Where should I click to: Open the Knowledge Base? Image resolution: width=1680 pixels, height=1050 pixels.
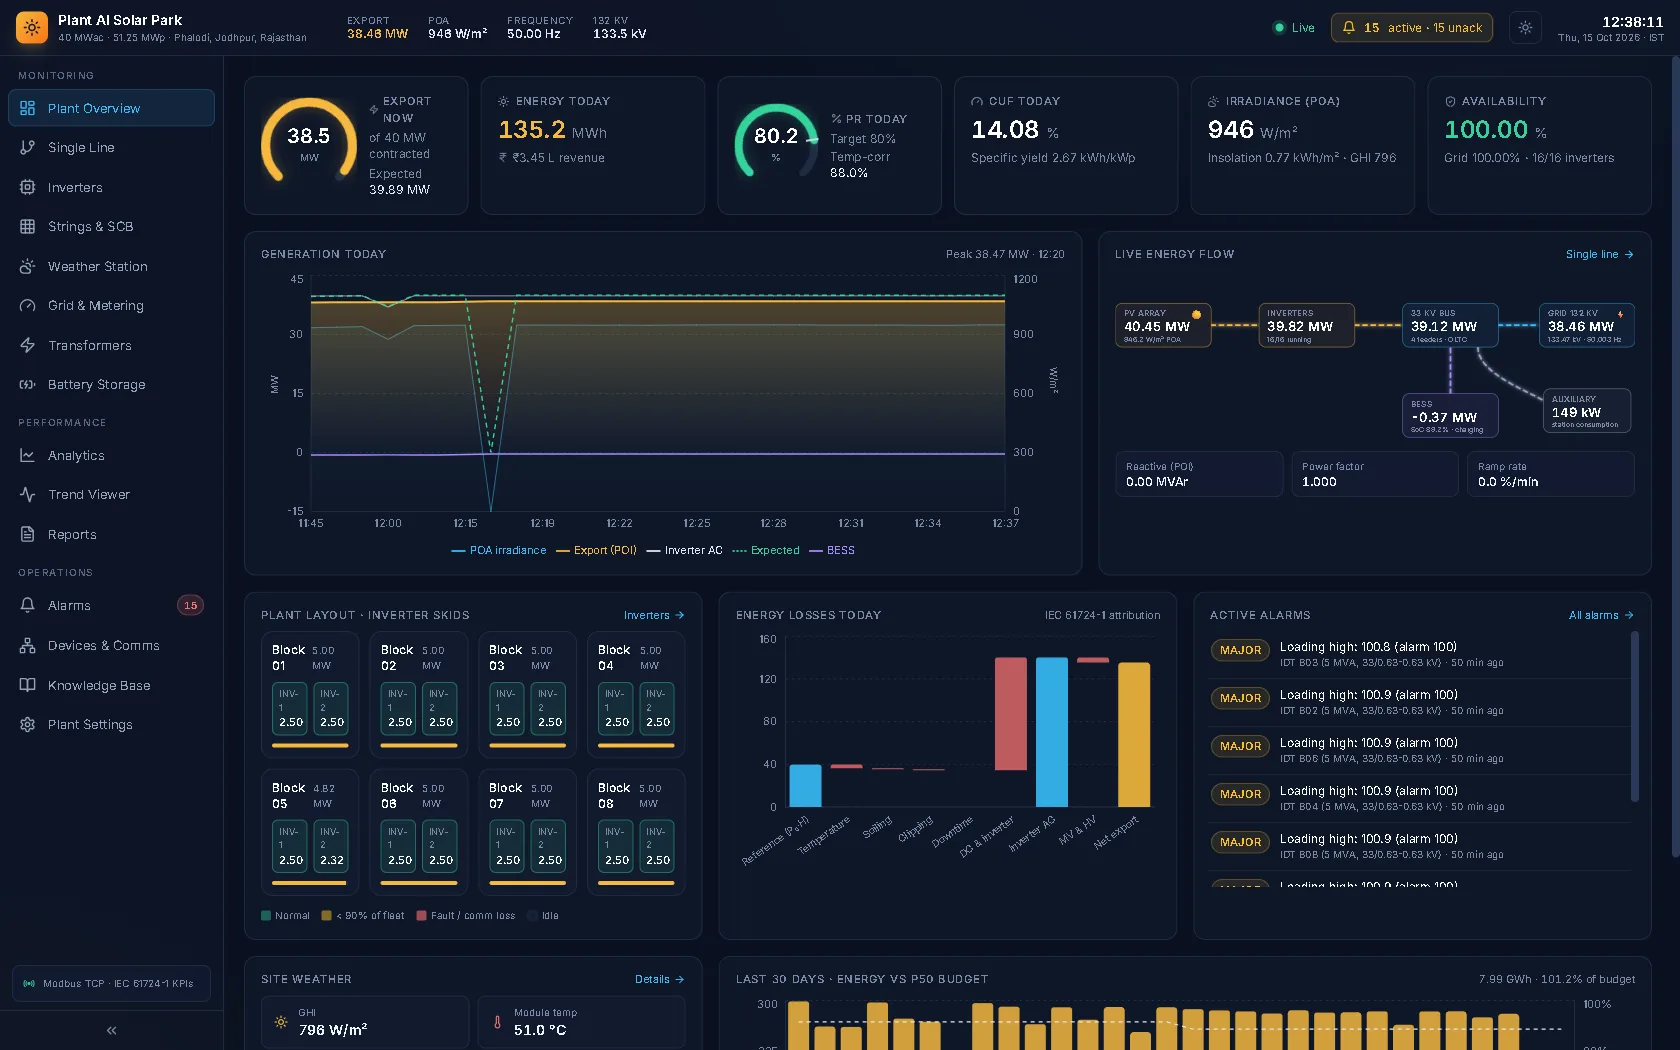111,685
